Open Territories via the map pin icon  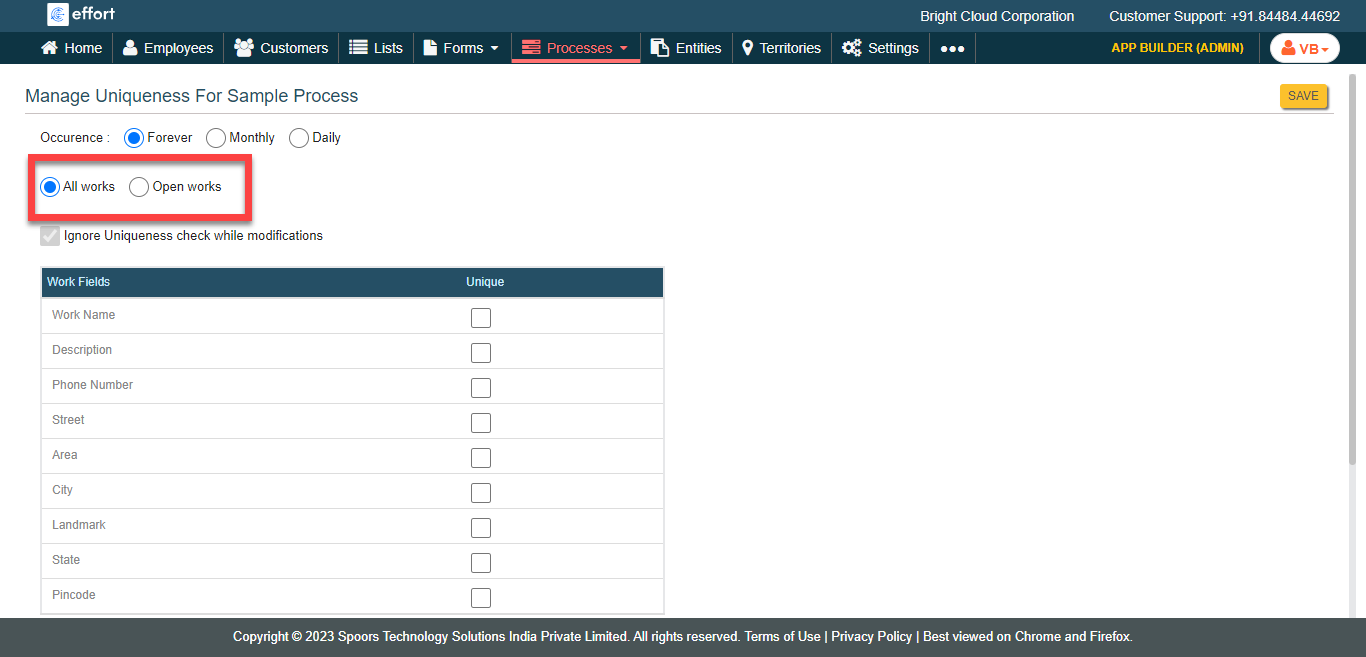coord(747,48)
